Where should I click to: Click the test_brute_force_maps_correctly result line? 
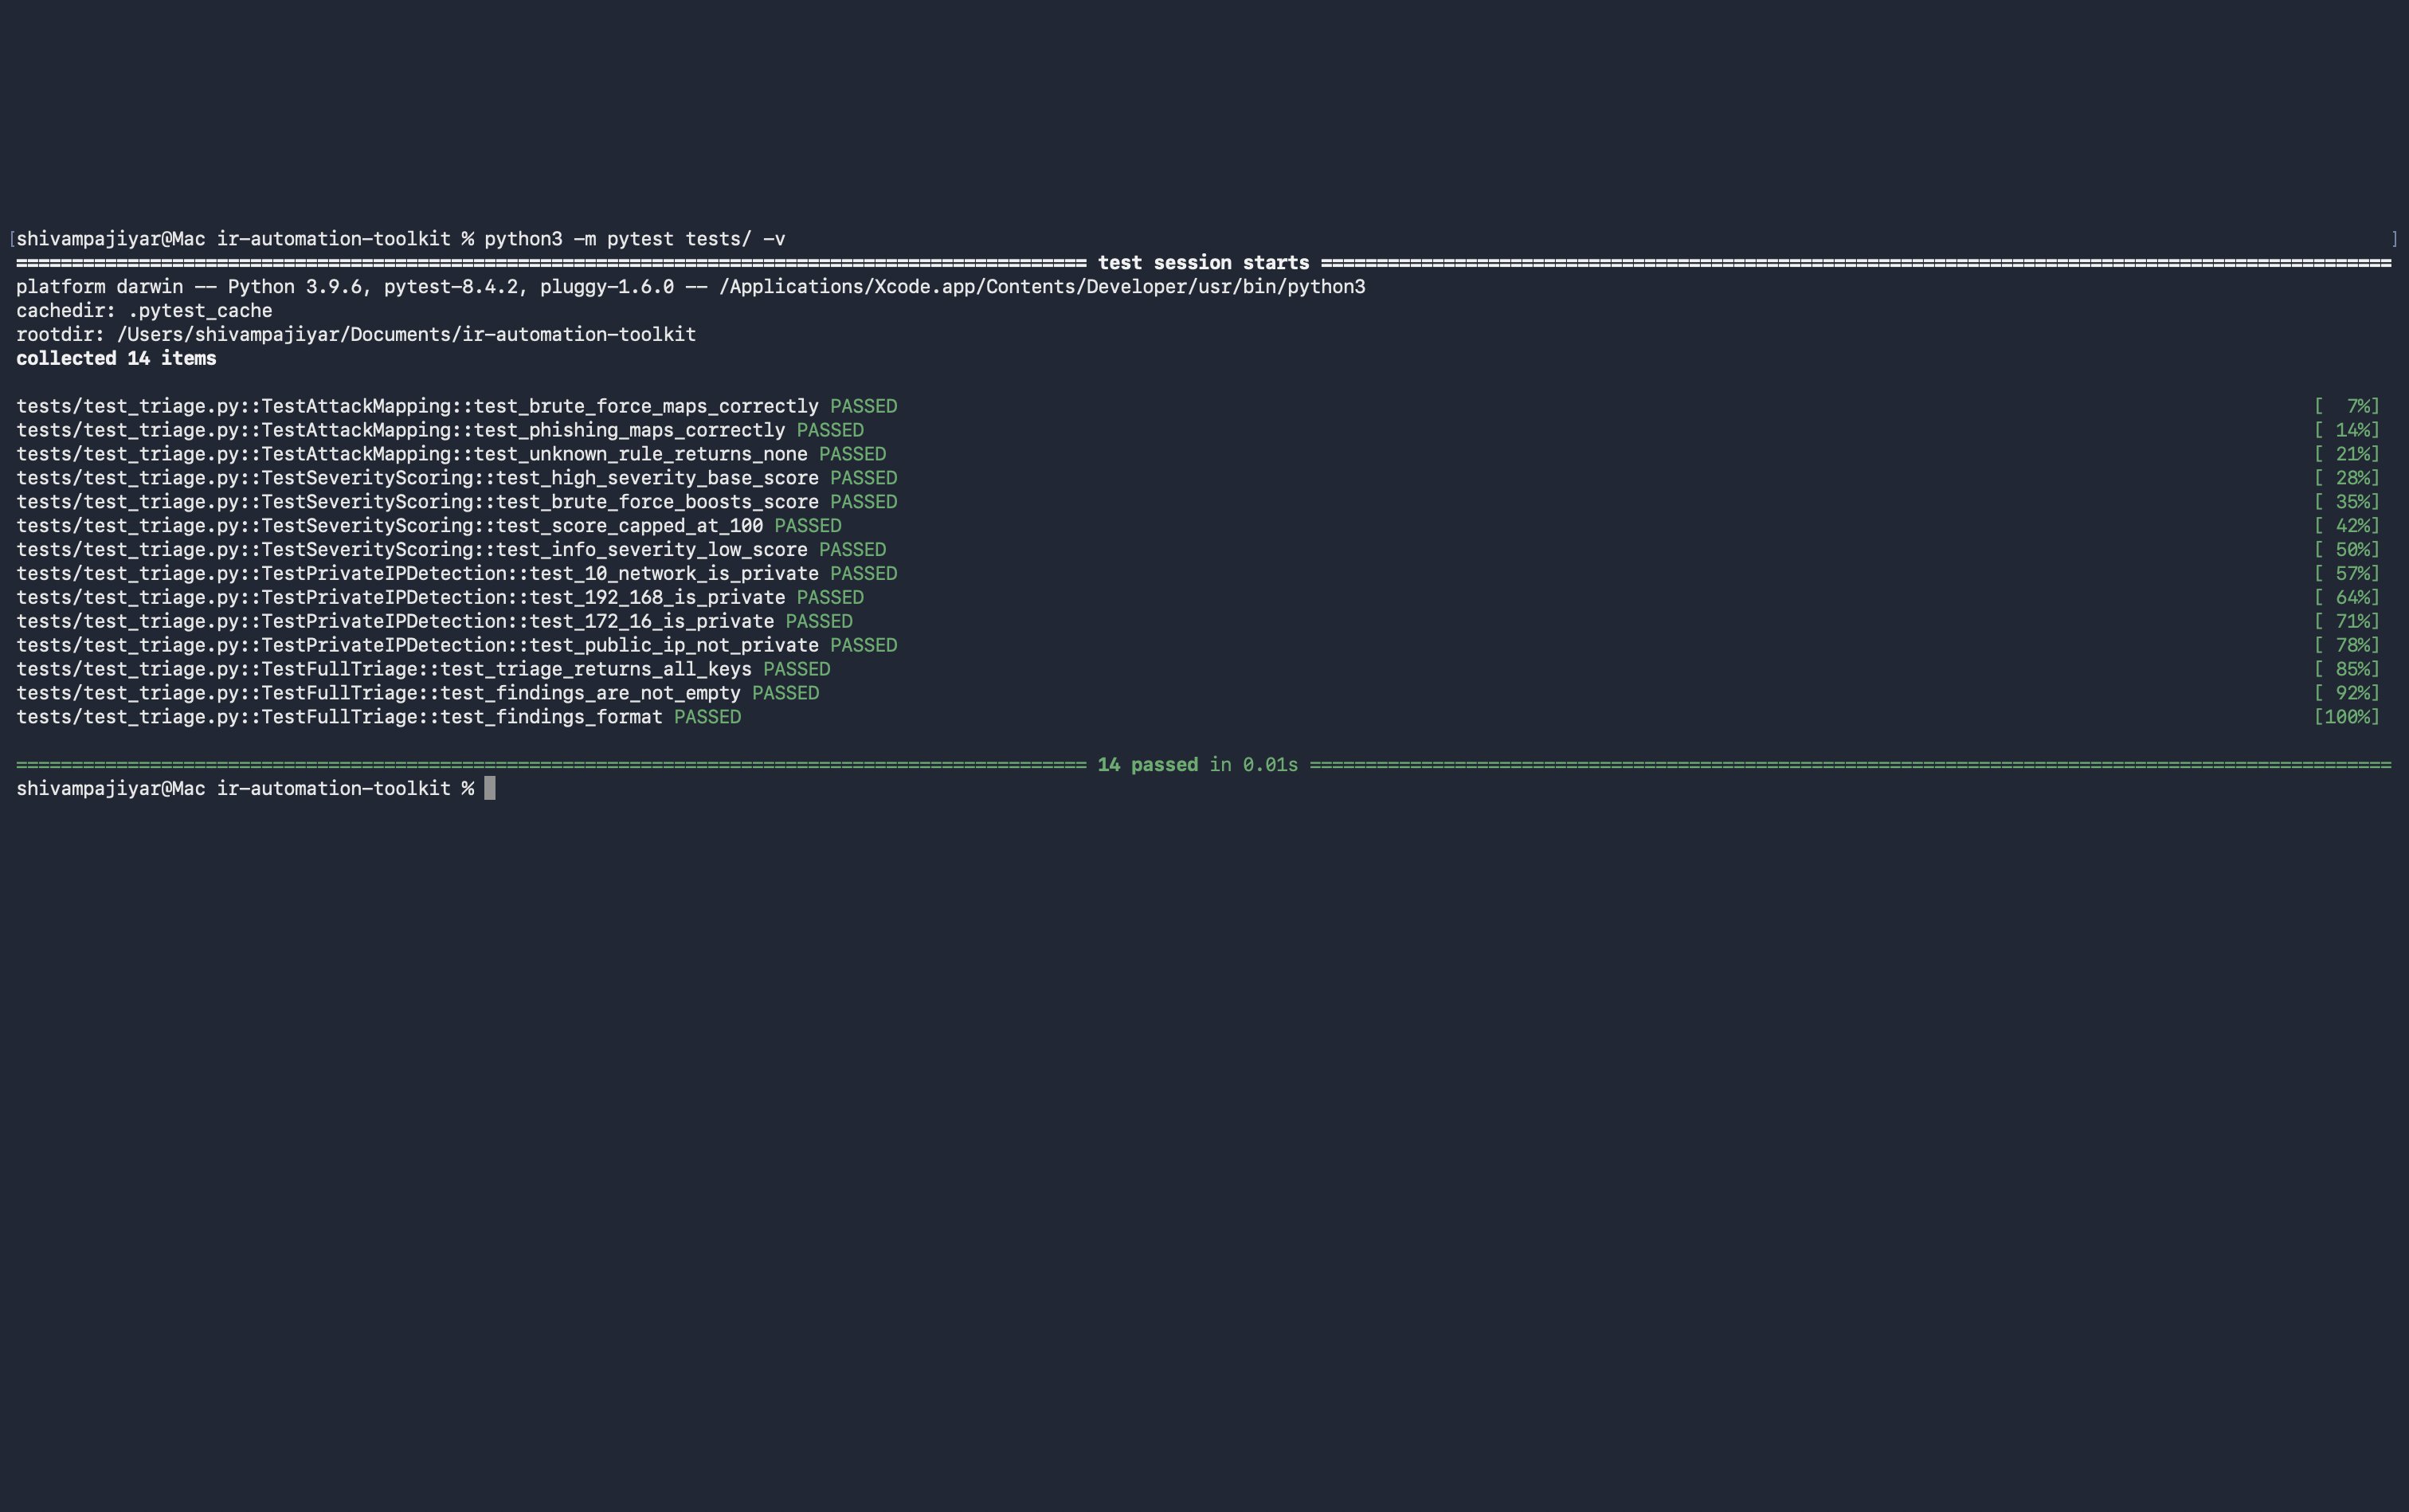click(457, 406)
